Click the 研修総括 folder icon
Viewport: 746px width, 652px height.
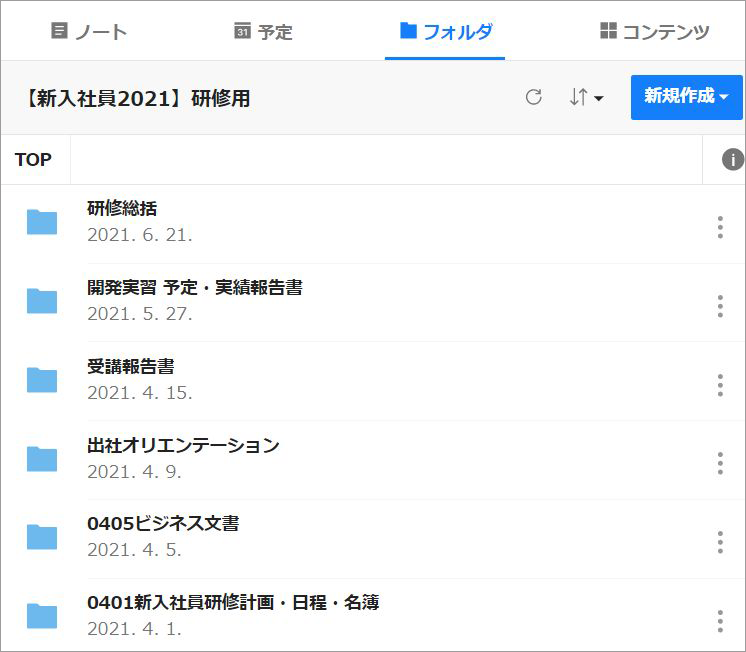[x=42, y=222]
